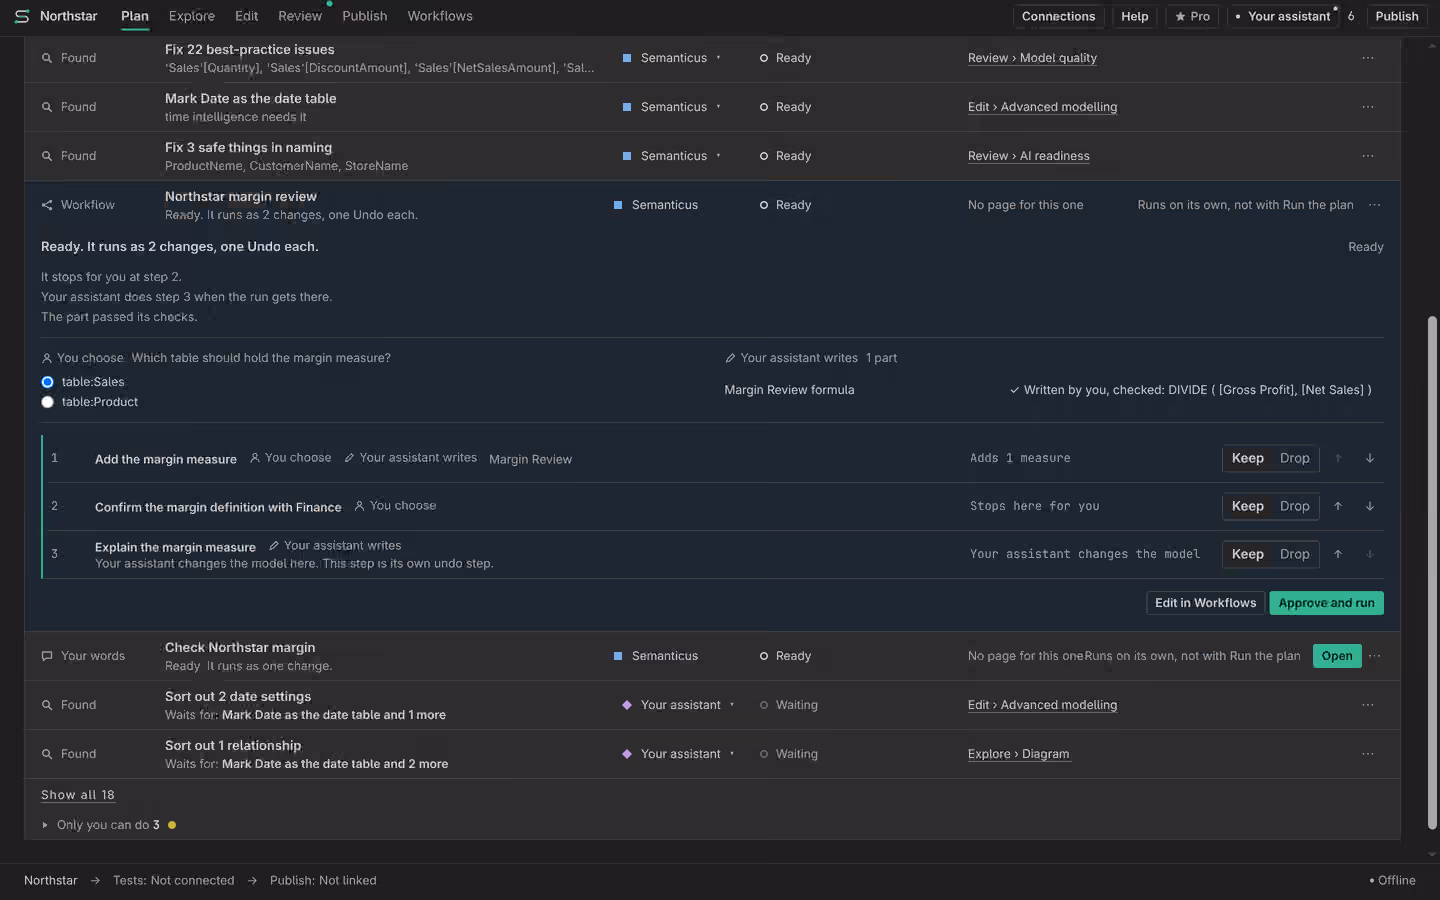Move step 3 Explain the margin measure up

coord(1338,554)
